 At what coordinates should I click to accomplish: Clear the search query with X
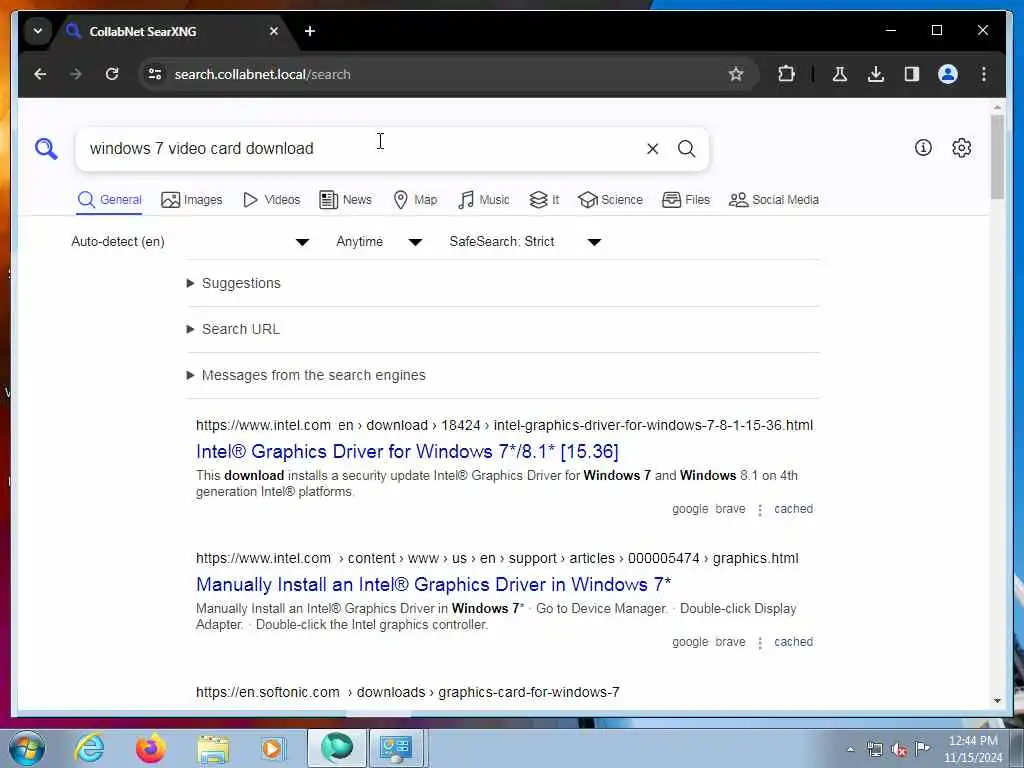[x=652, y=149]
